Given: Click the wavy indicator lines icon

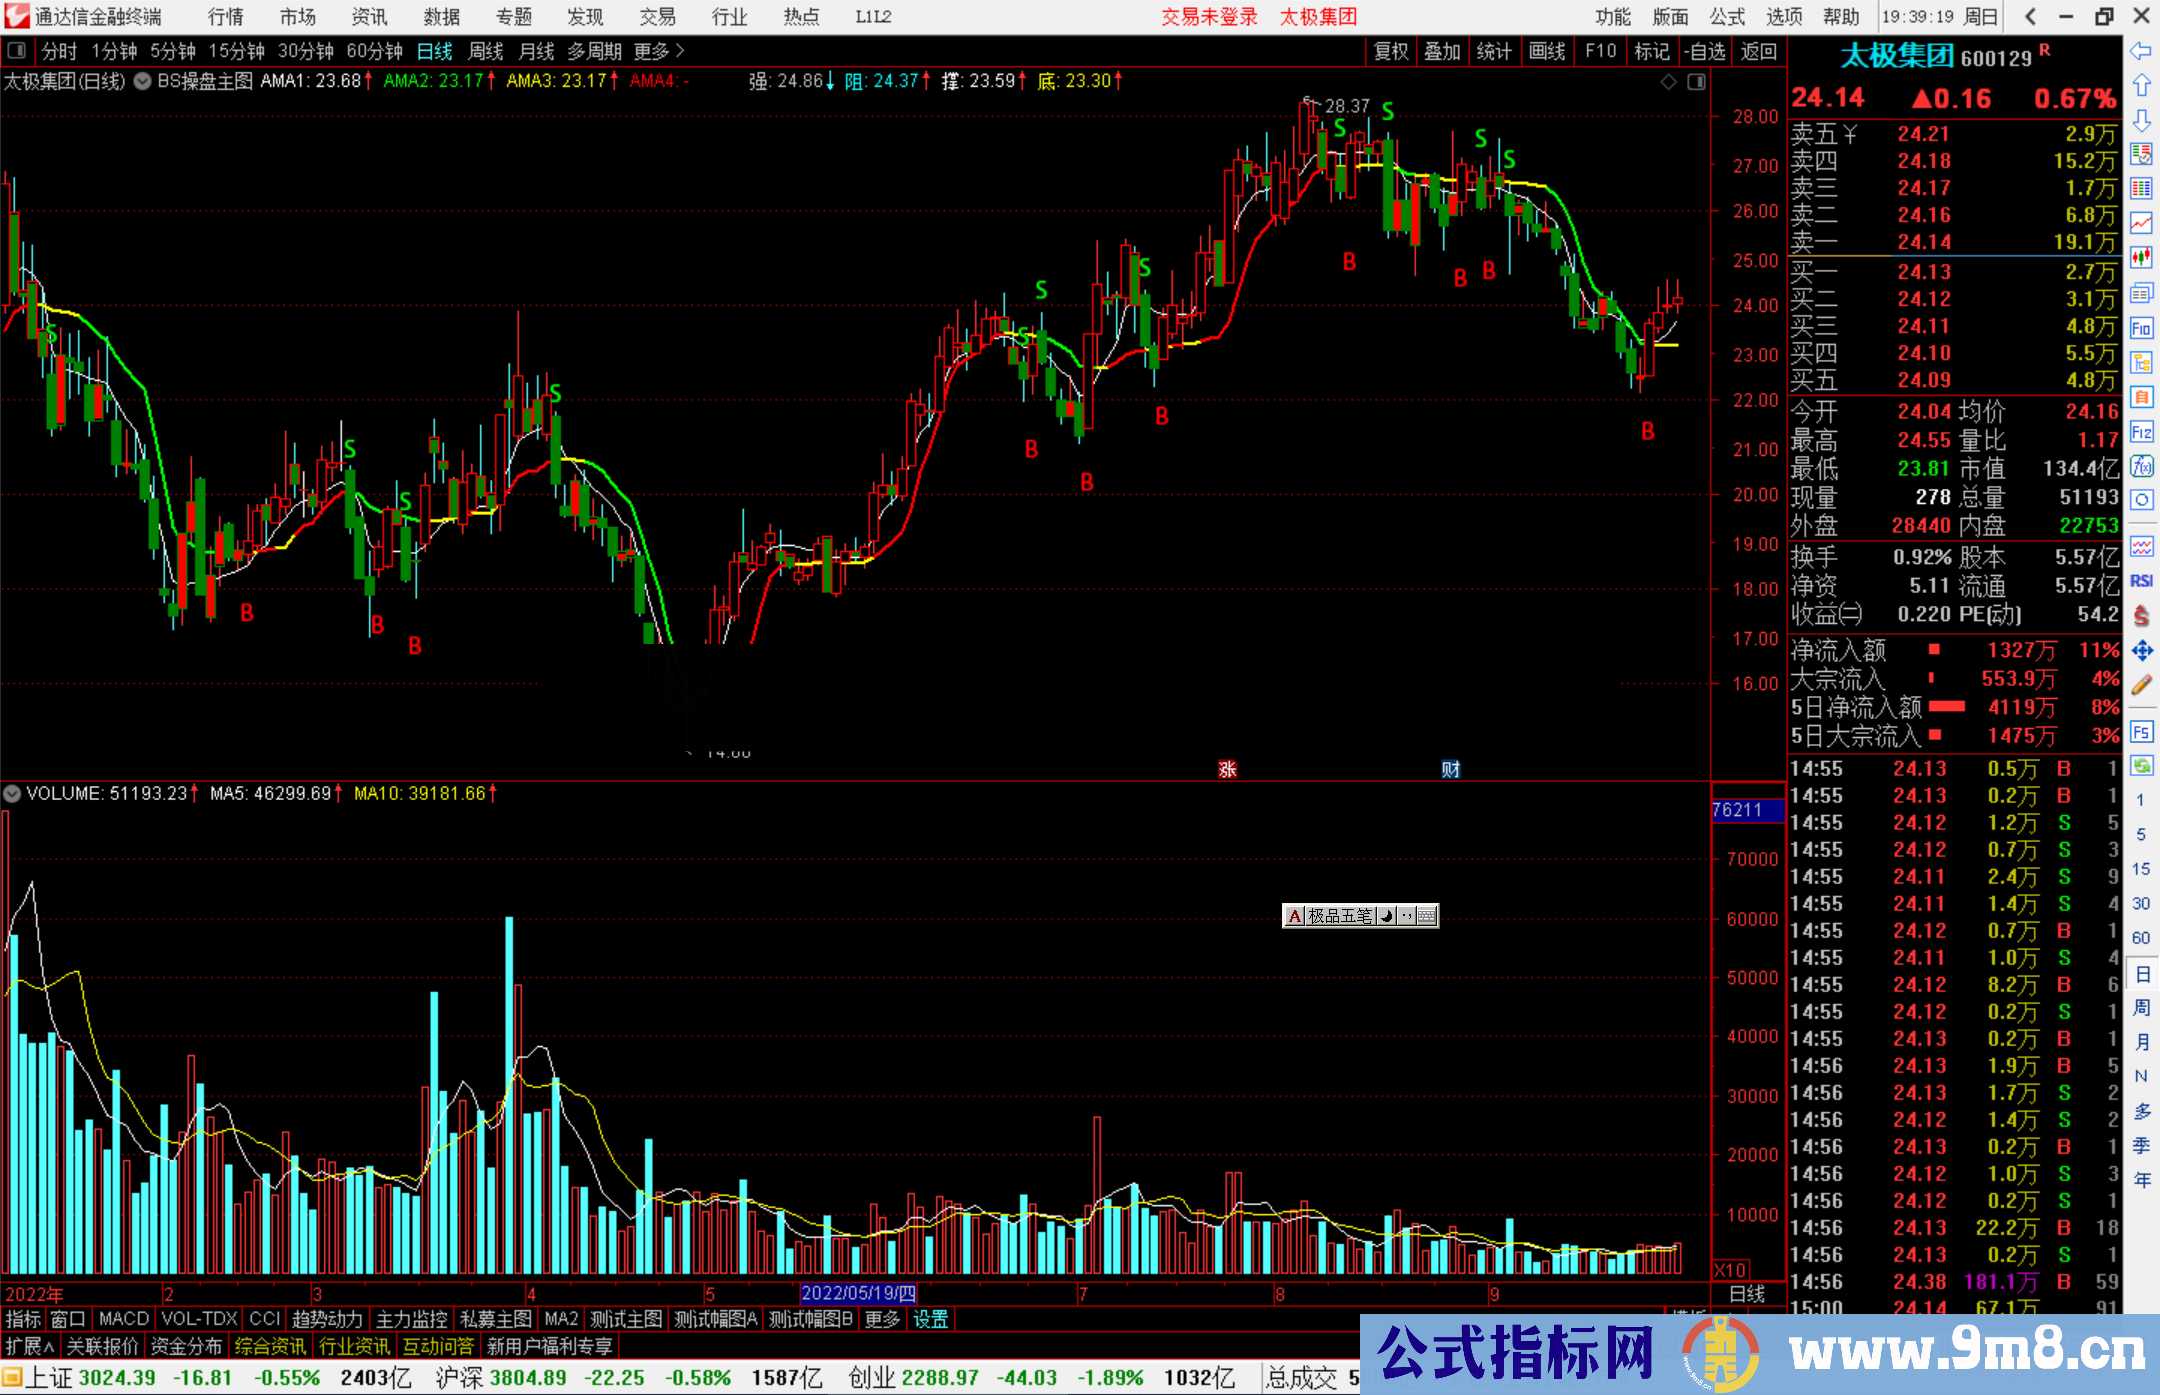Looking at the screenshot, I should coord(2141,546).
